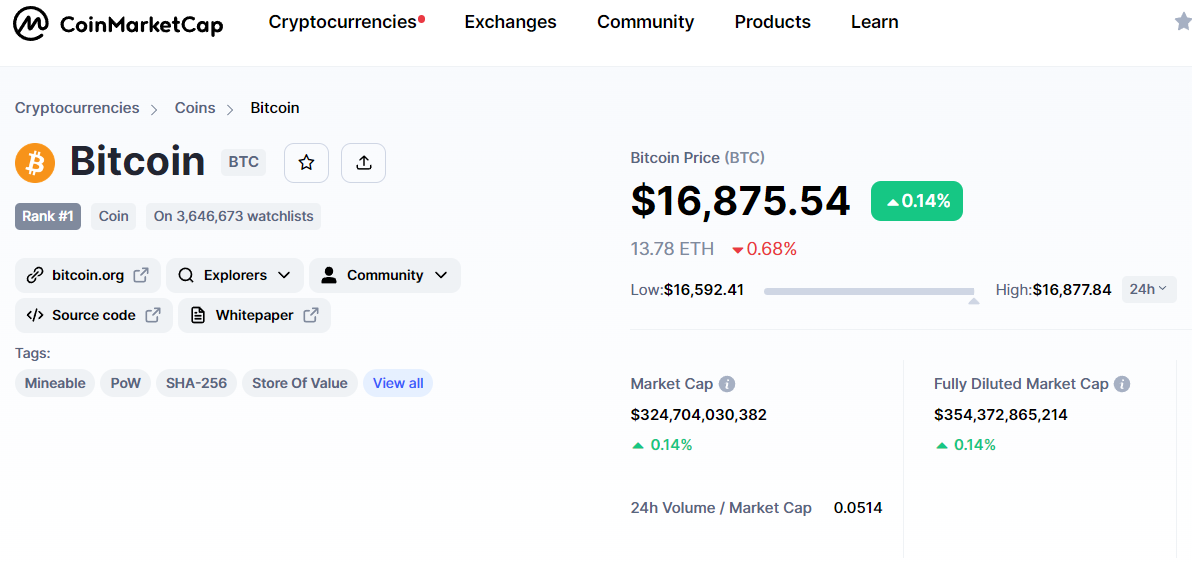Open the Products menu
The image size is (1192, 563).
pyautogui.click(x=772, y=22)
